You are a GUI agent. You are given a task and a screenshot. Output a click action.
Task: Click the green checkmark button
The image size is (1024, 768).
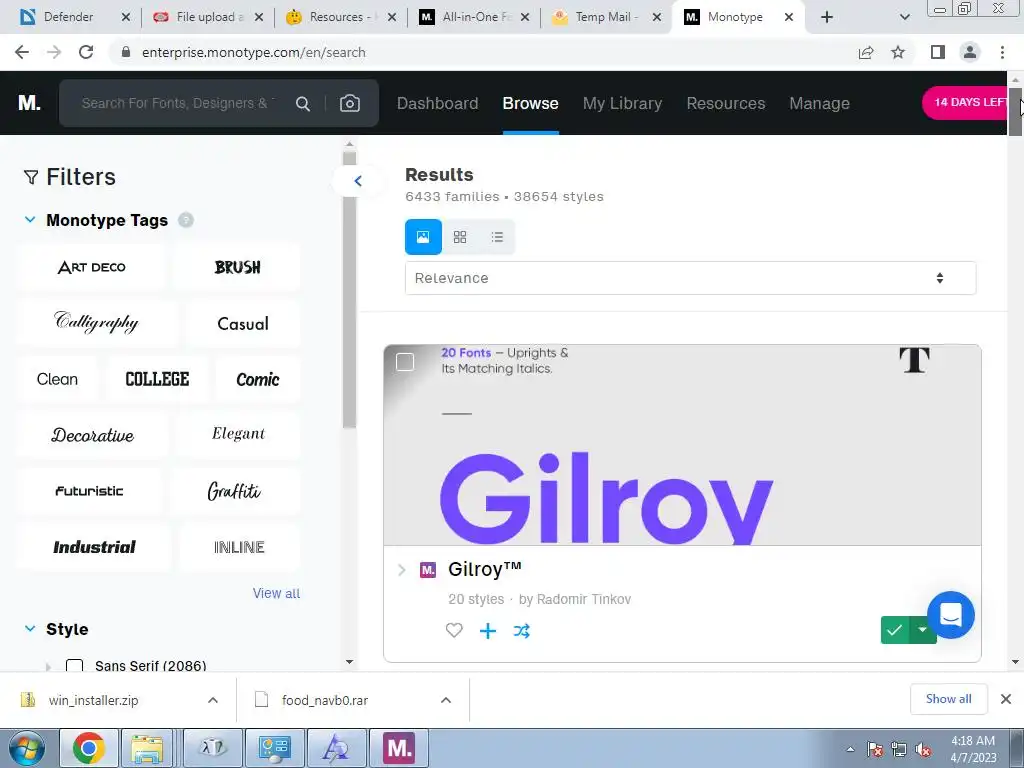coord(895,630)
